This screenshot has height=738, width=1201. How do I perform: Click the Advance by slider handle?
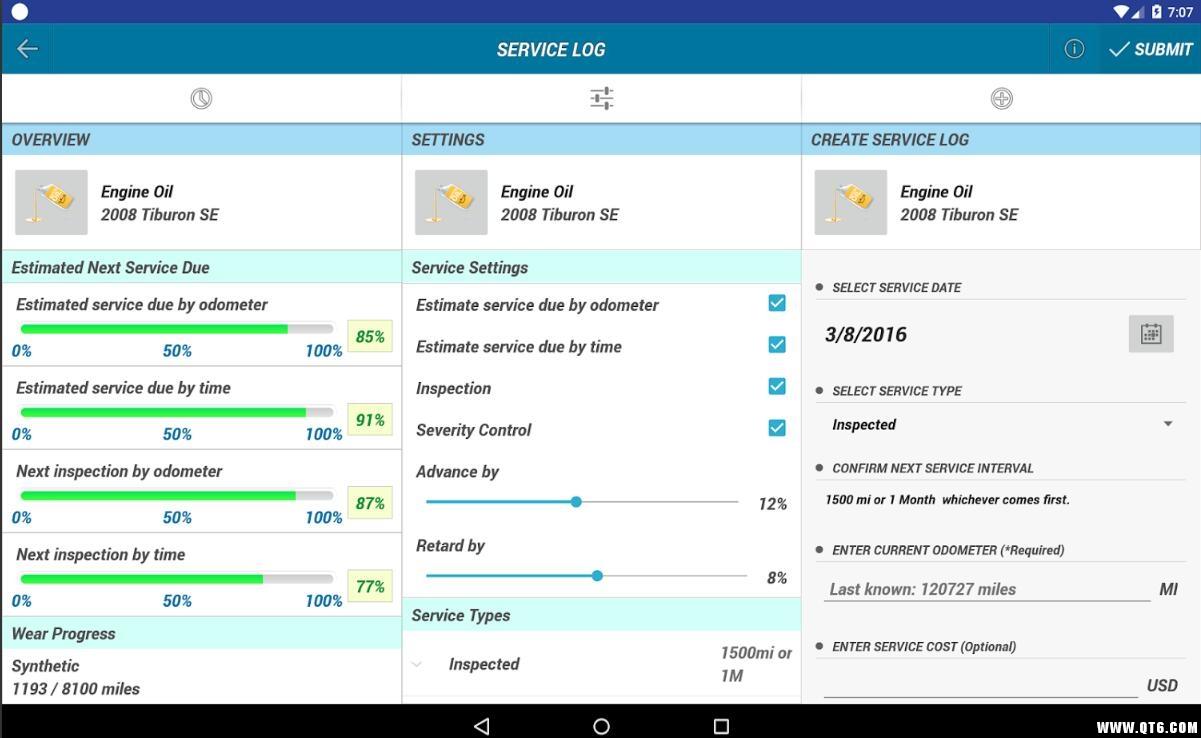[x=576, y=502]
